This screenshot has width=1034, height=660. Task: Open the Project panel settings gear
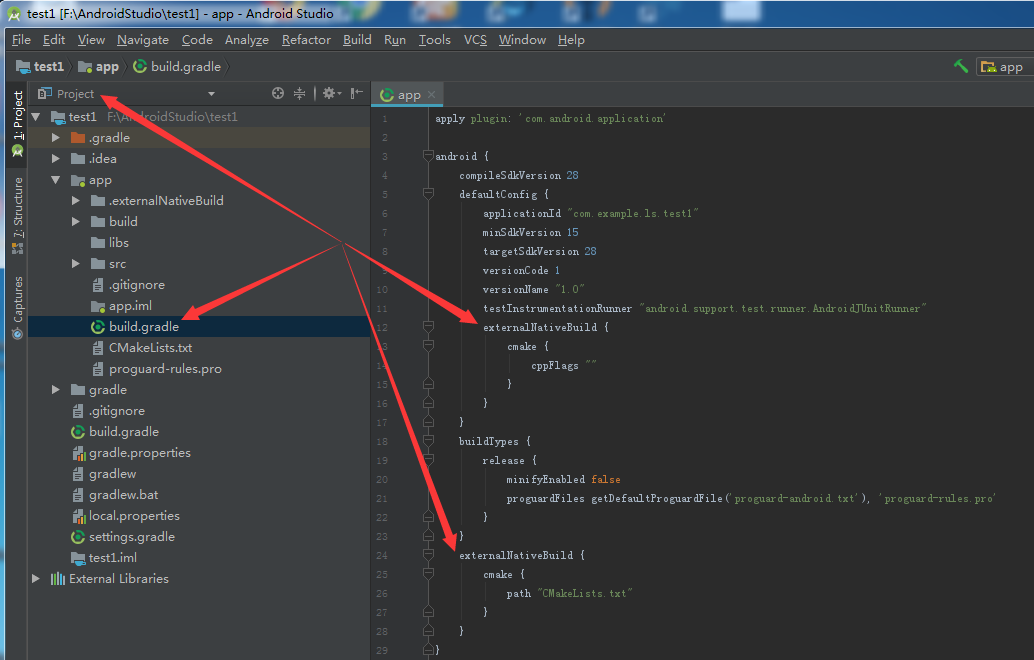(x=331, y=94)
